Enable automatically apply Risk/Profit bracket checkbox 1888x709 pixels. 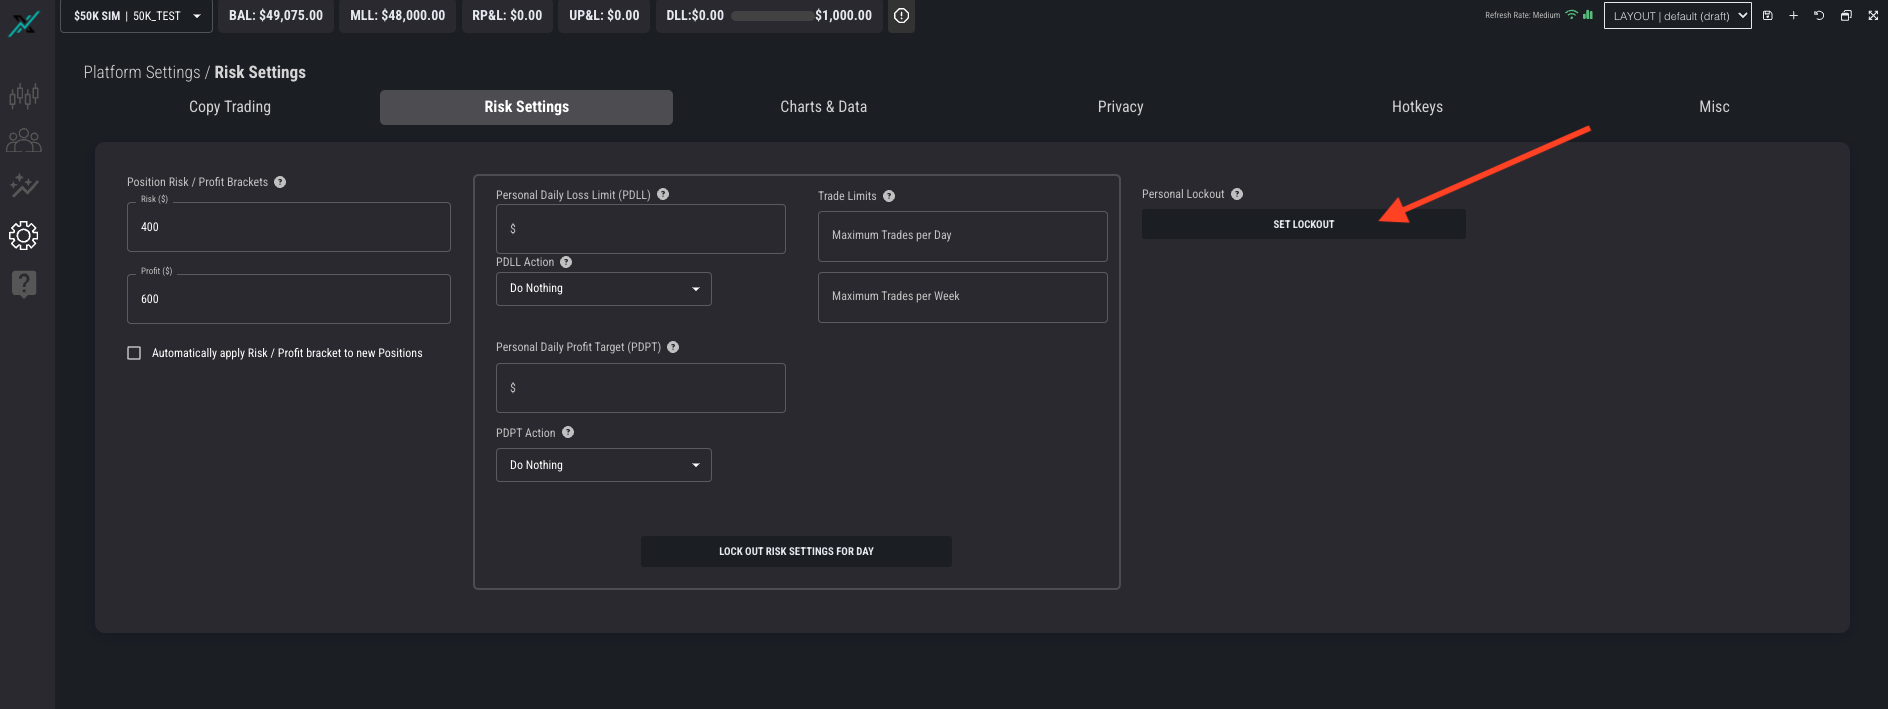[134, 353]
